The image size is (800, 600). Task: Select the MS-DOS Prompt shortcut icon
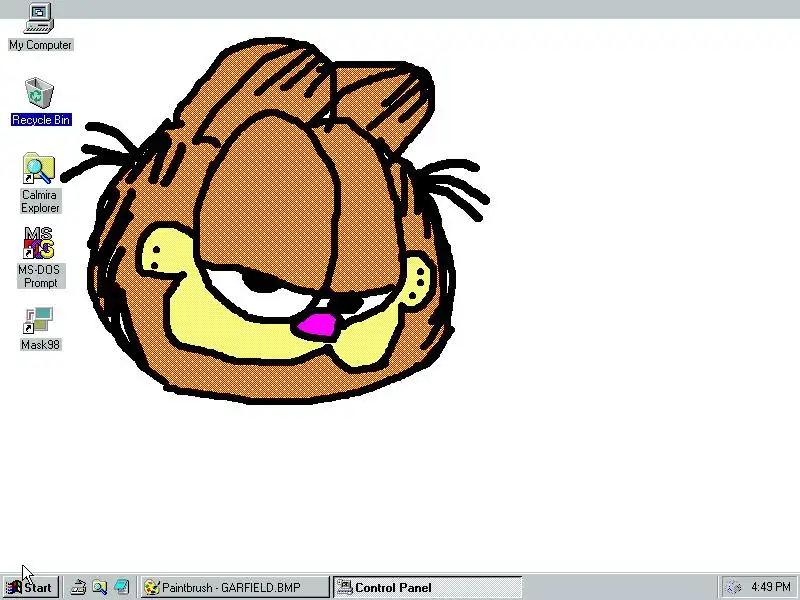click(39, 243)
